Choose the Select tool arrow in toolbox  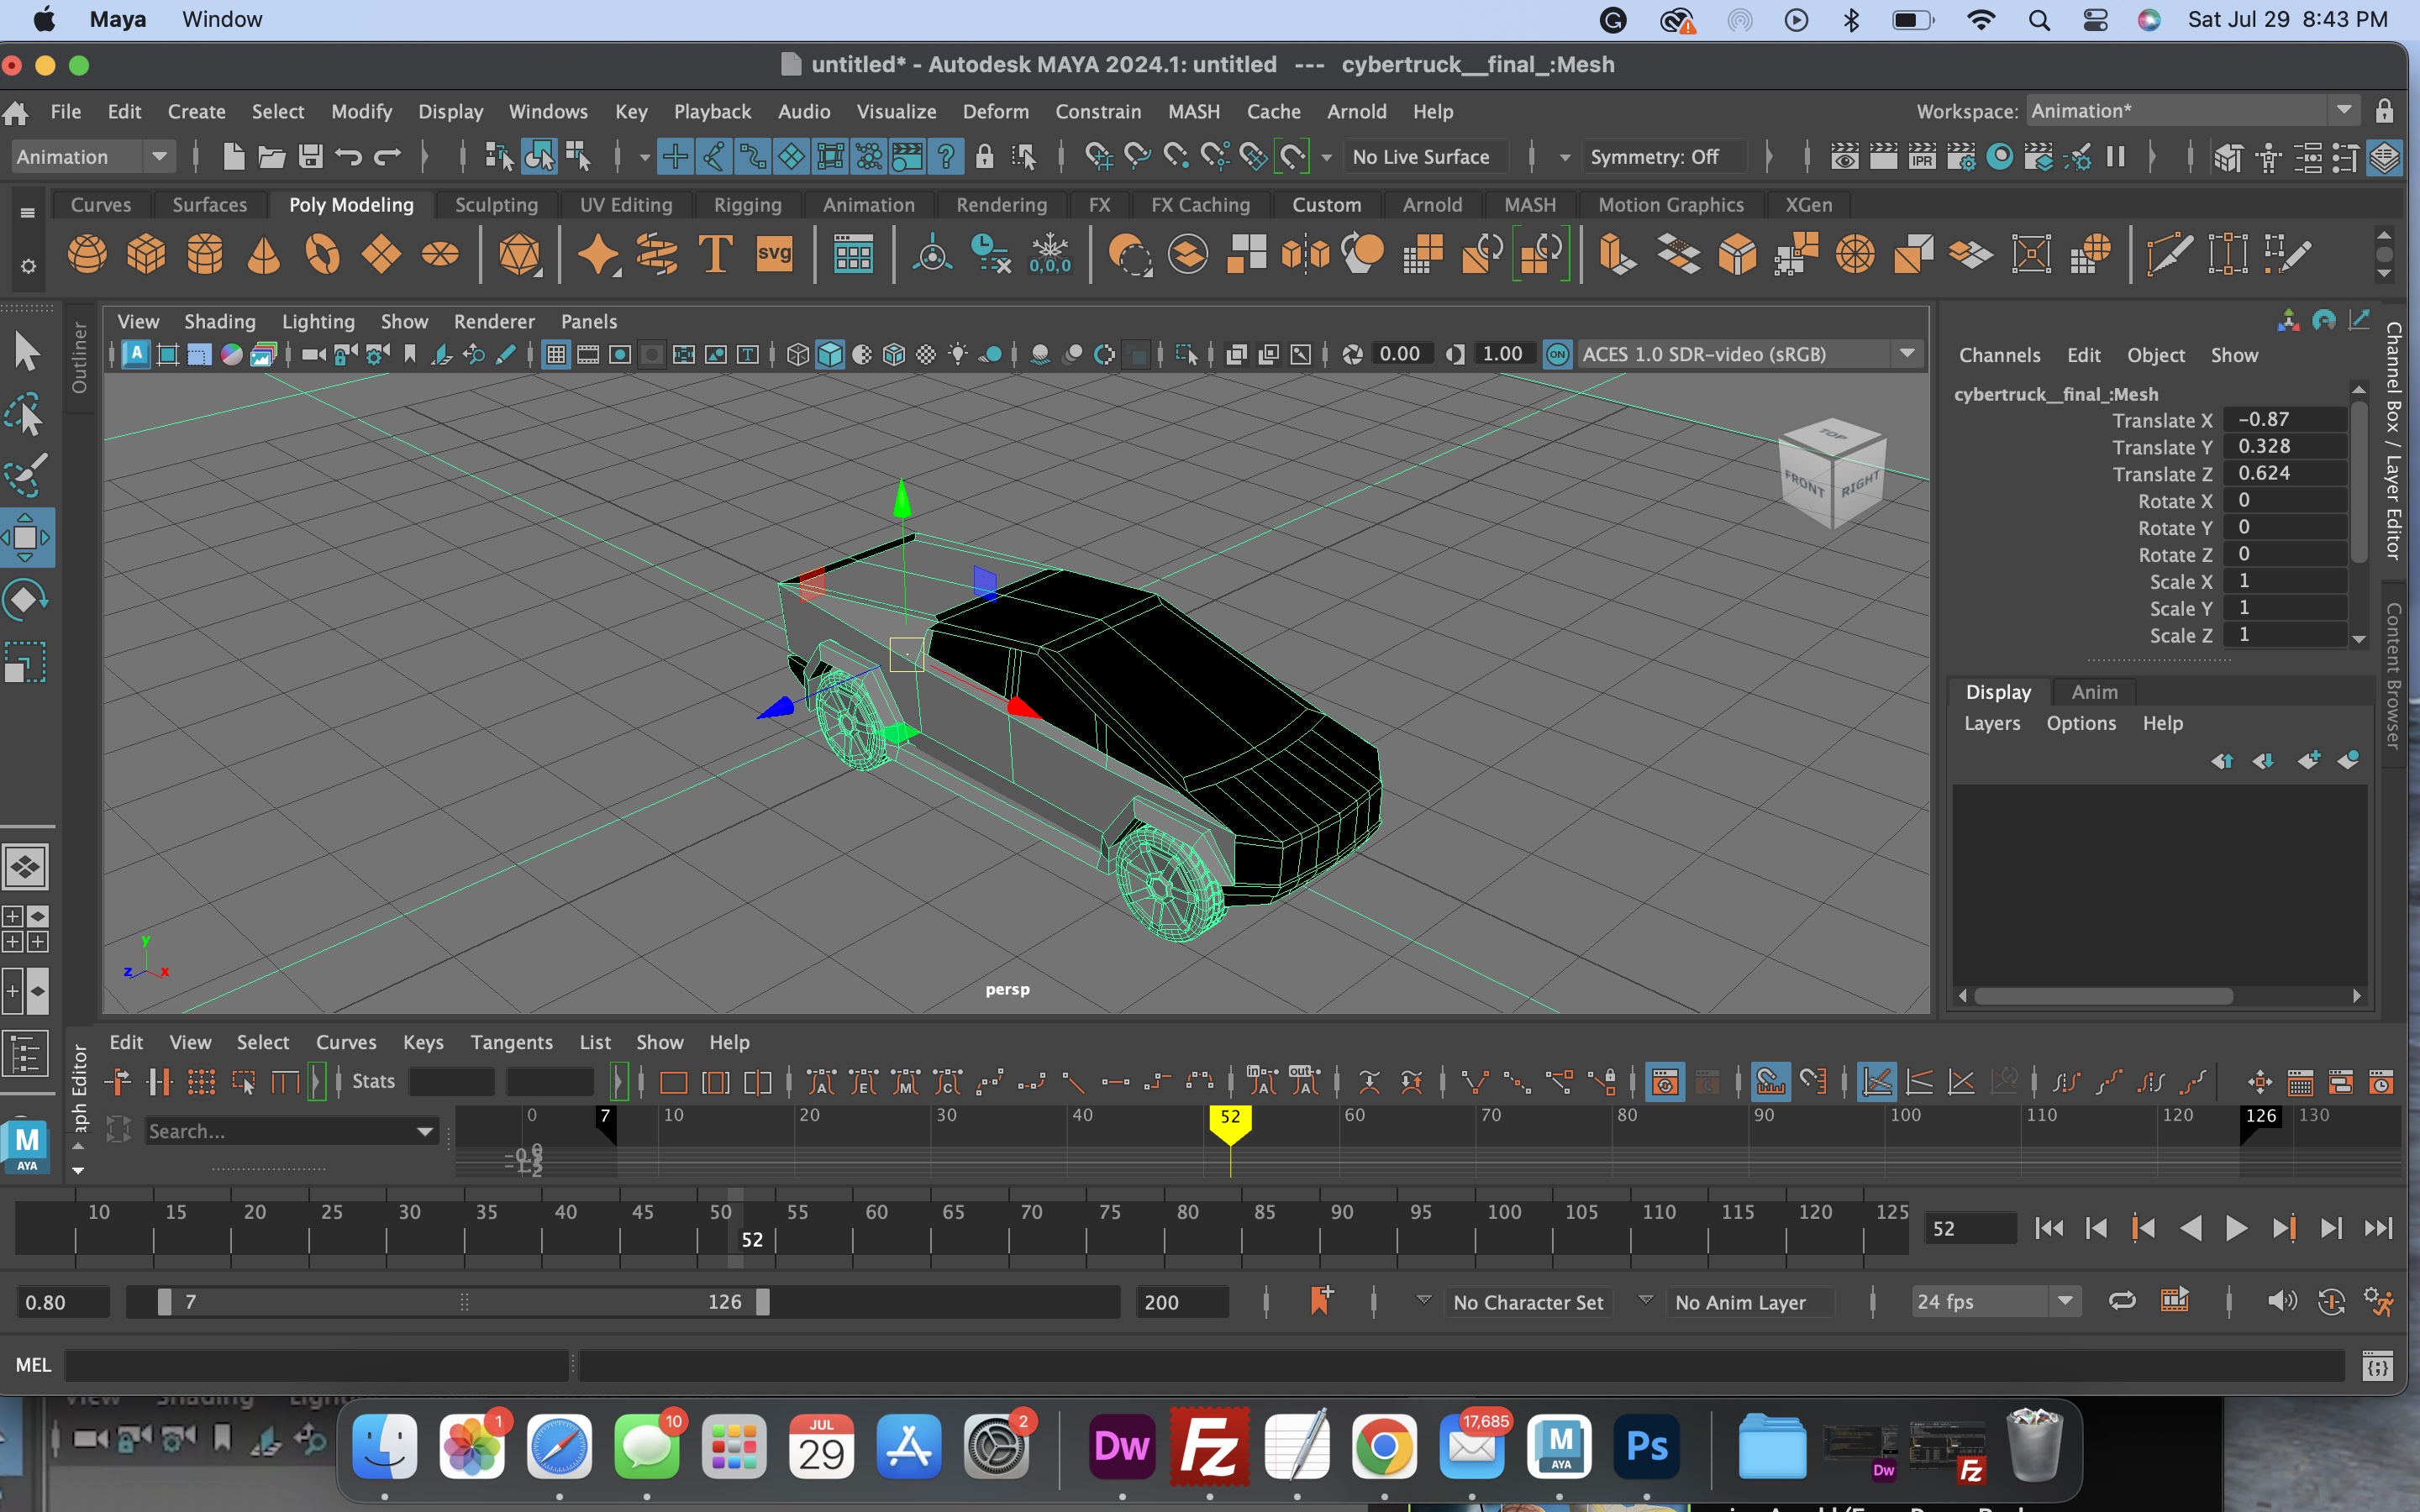27,352
